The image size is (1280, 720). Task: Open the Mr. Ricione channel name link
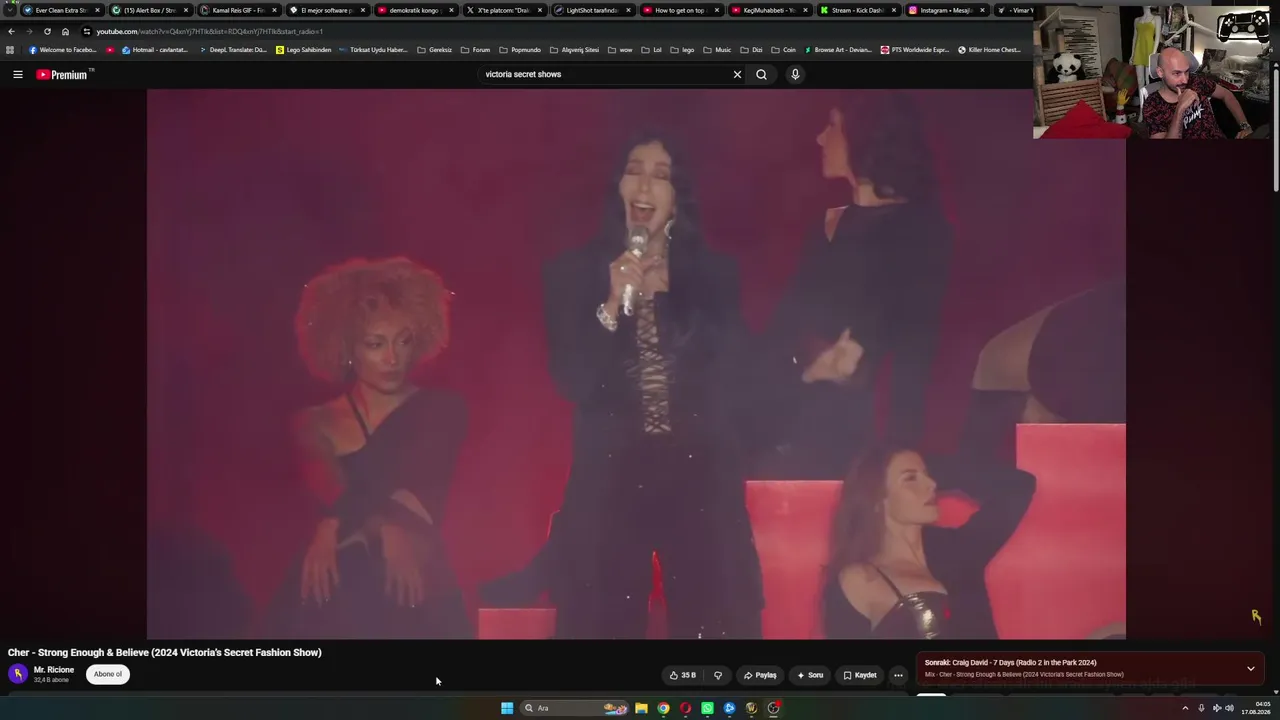tap(54, 670)
